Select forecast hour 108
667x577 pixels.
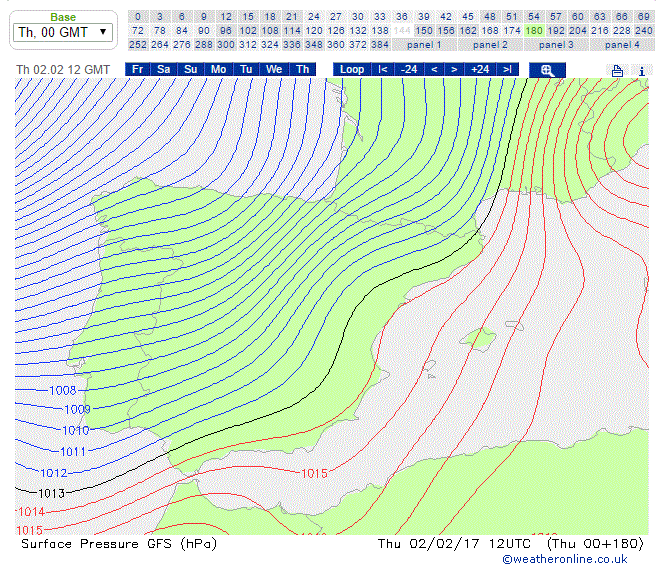270,31
